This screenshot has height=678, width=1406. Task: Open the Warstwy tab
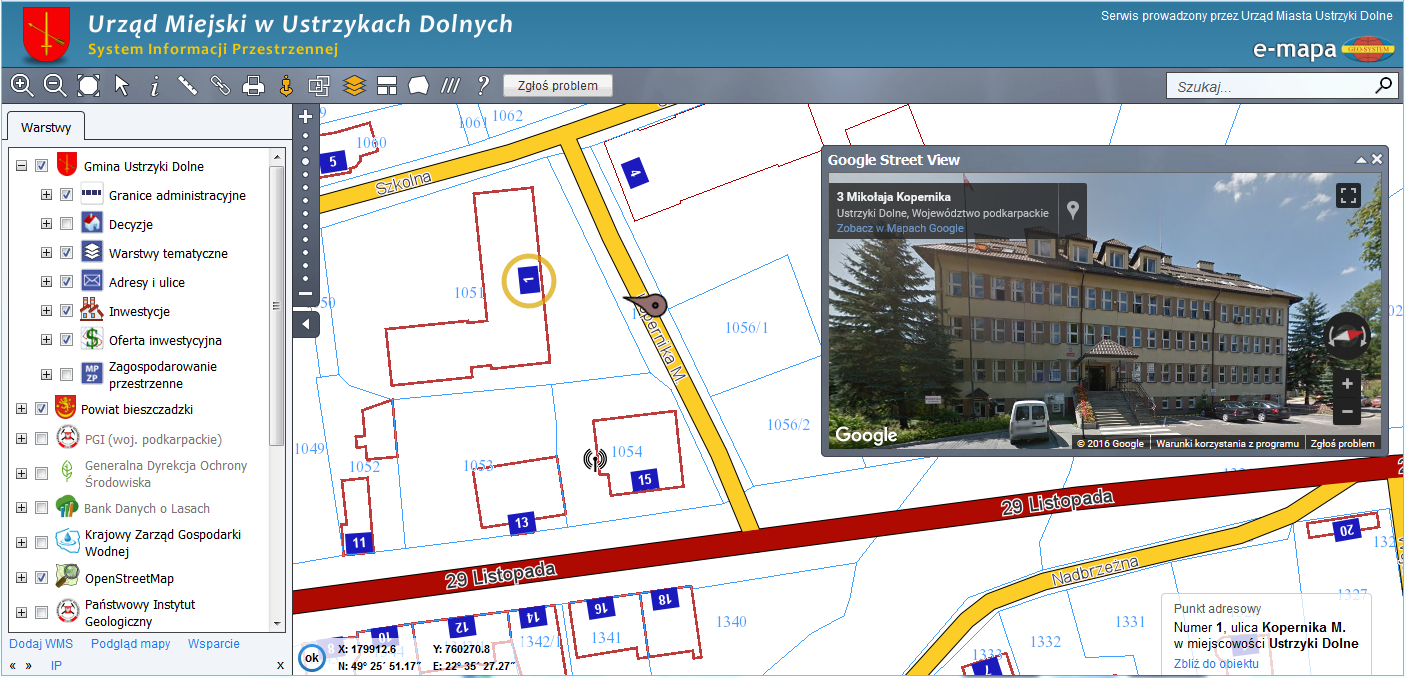46,128
